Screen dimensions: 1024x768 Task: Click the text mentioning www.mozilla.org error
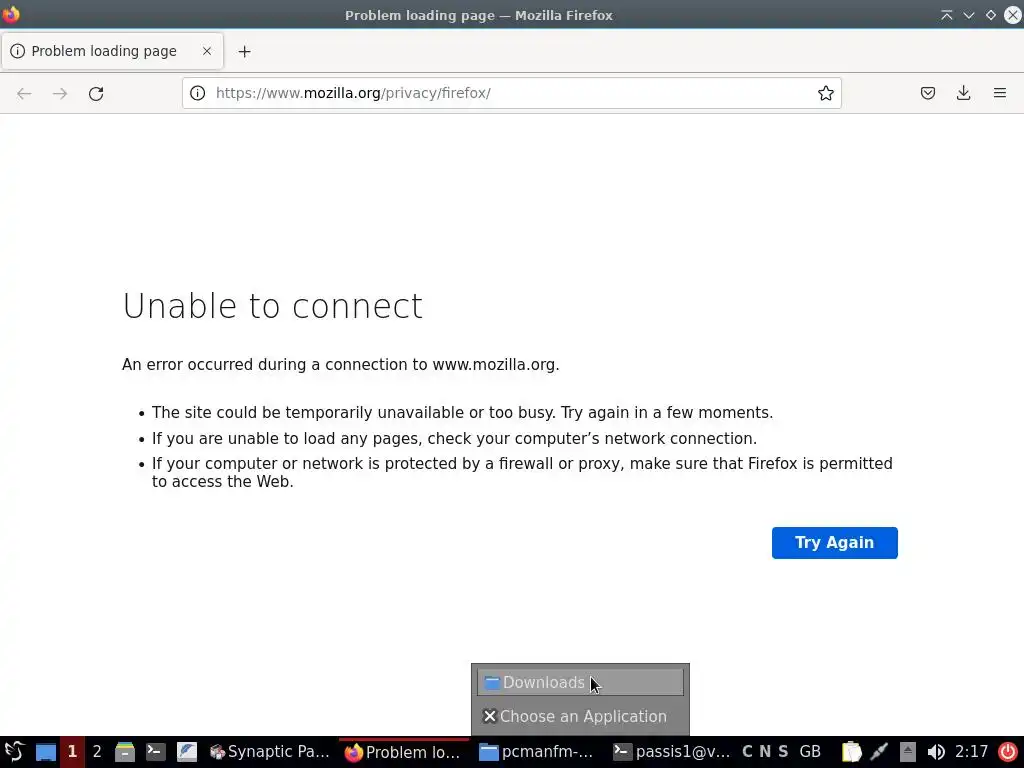(x=340, y=364)
